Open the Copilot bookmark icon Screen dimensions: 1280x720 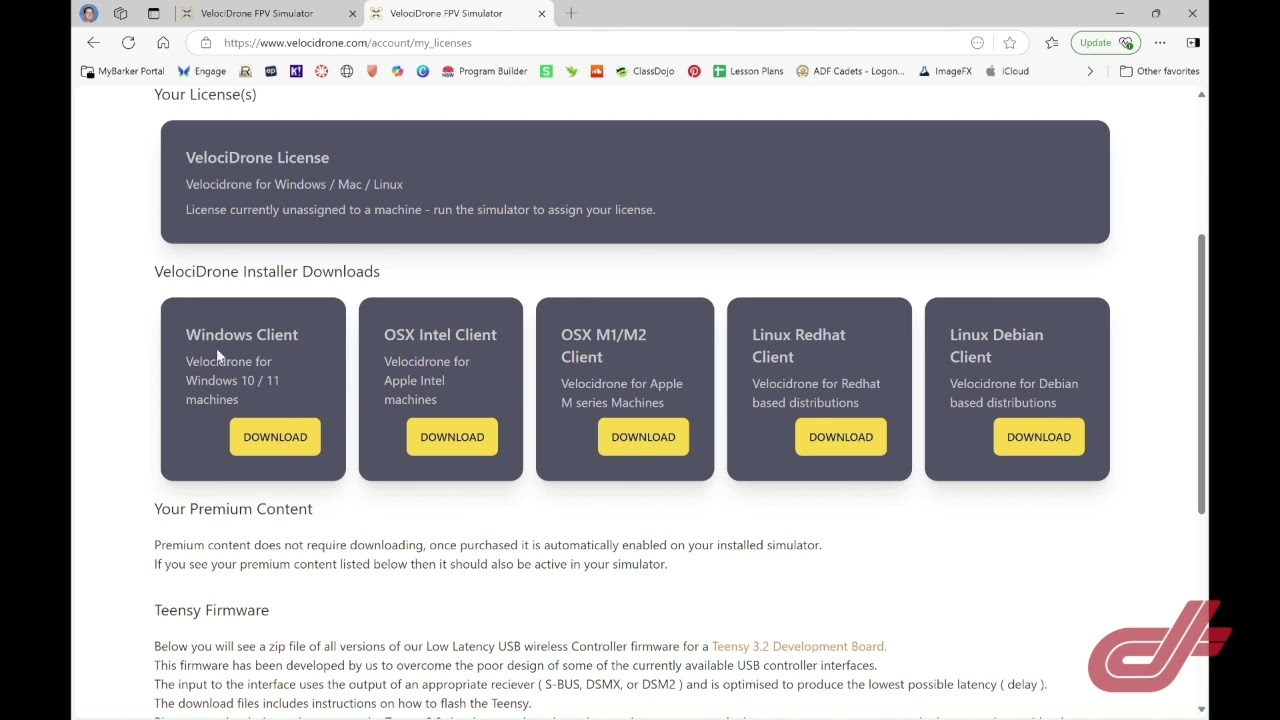click(x=397, y=71)
